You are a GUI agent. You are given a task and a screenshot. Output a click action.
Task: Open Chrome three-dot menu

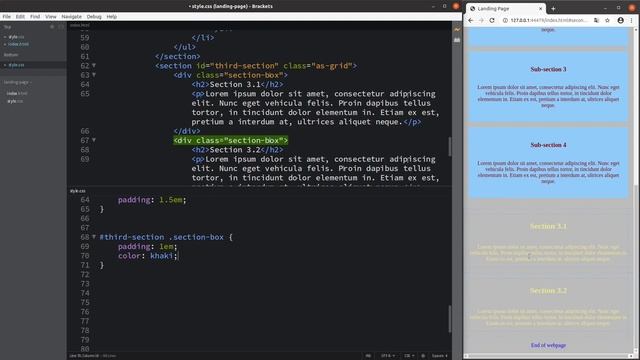[631, 20]
